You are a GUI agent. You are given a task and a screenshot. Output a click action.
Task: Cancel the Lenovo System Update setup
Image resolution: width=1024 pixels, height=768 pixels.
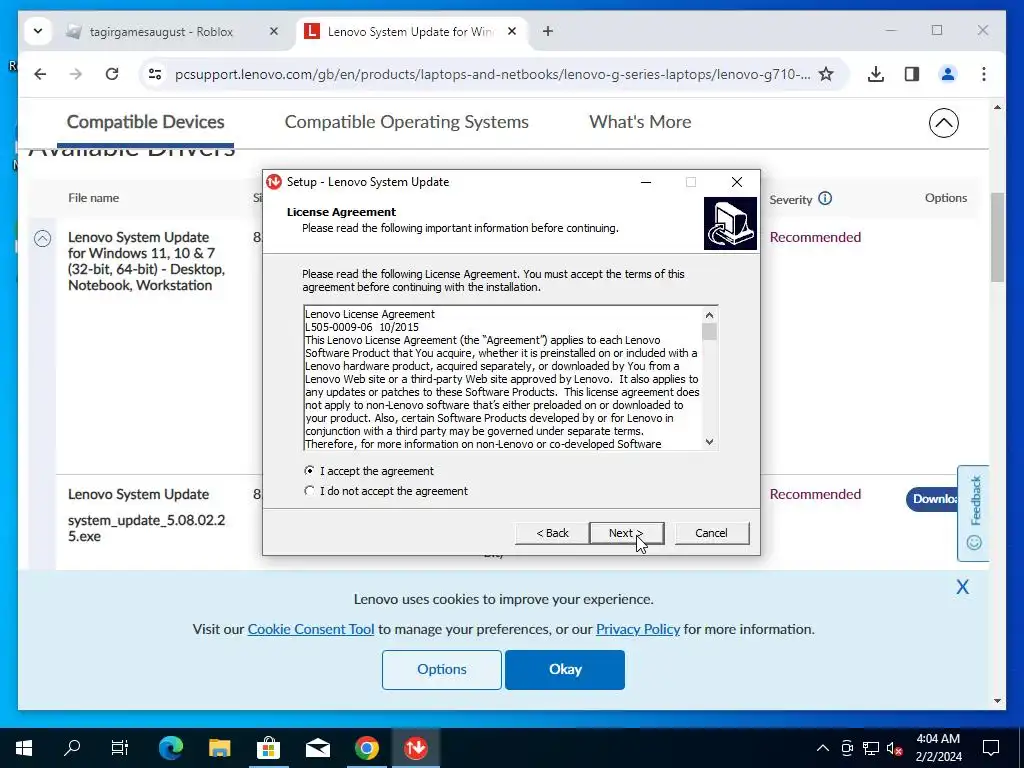tap(711, 533)
